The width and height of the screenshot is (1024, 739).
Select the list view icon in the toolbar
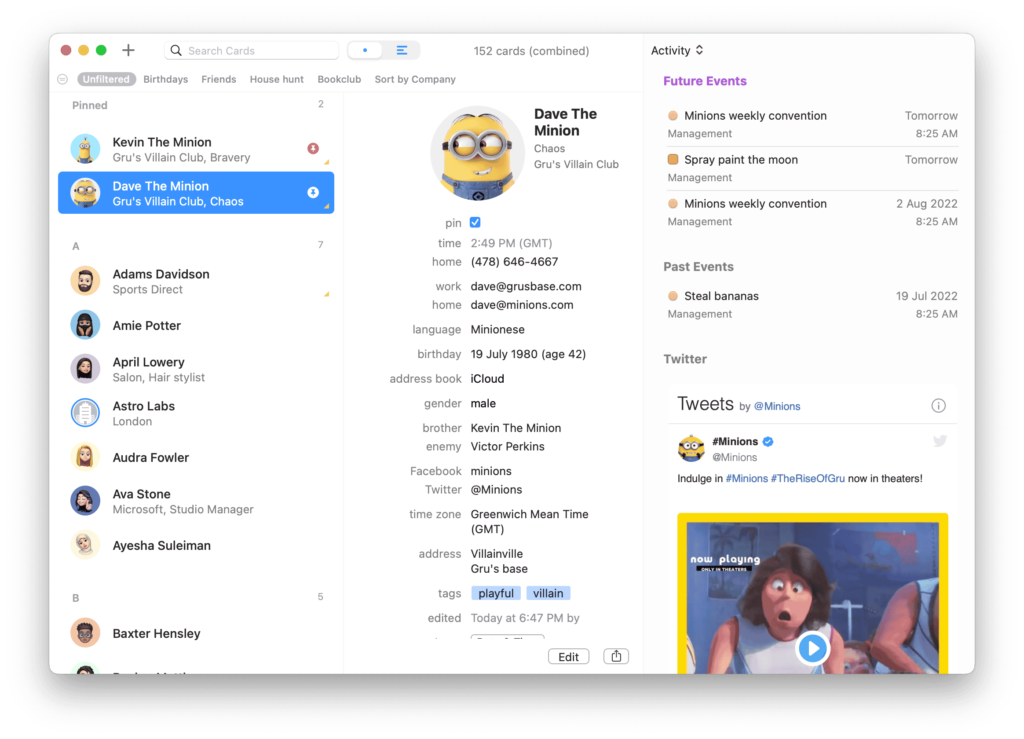click(403, 48)
